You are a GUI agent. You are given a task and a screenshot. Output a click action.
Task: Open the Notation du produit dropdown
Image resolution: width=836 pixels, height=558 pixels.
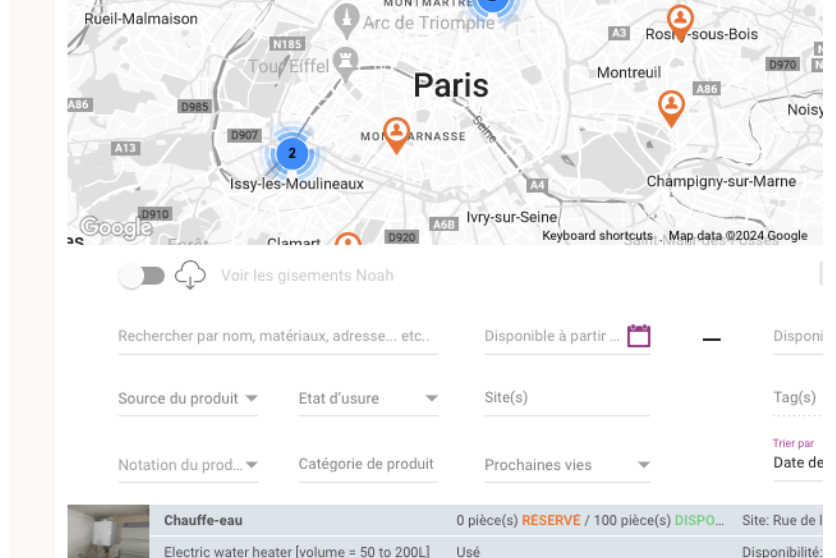click(188, 465)
